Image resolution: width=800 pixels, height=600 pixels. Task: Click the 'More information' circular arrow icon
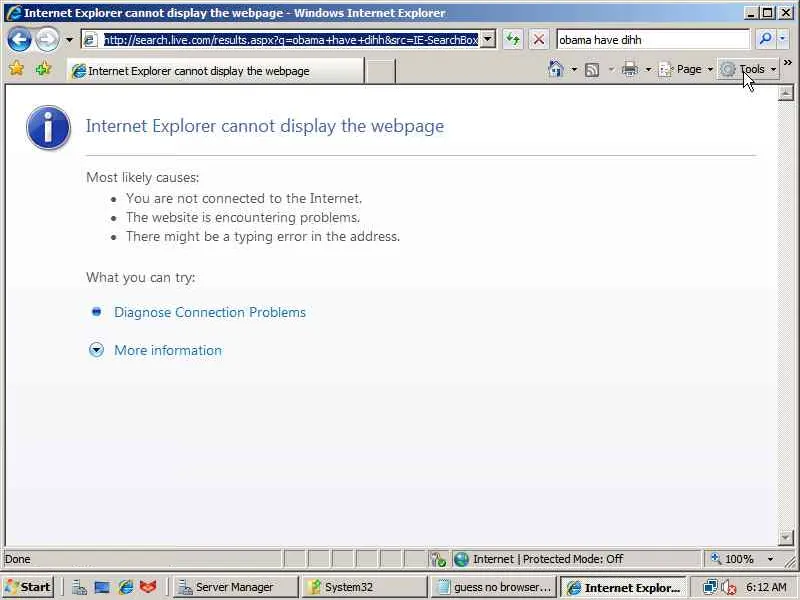tap(96, 350)
